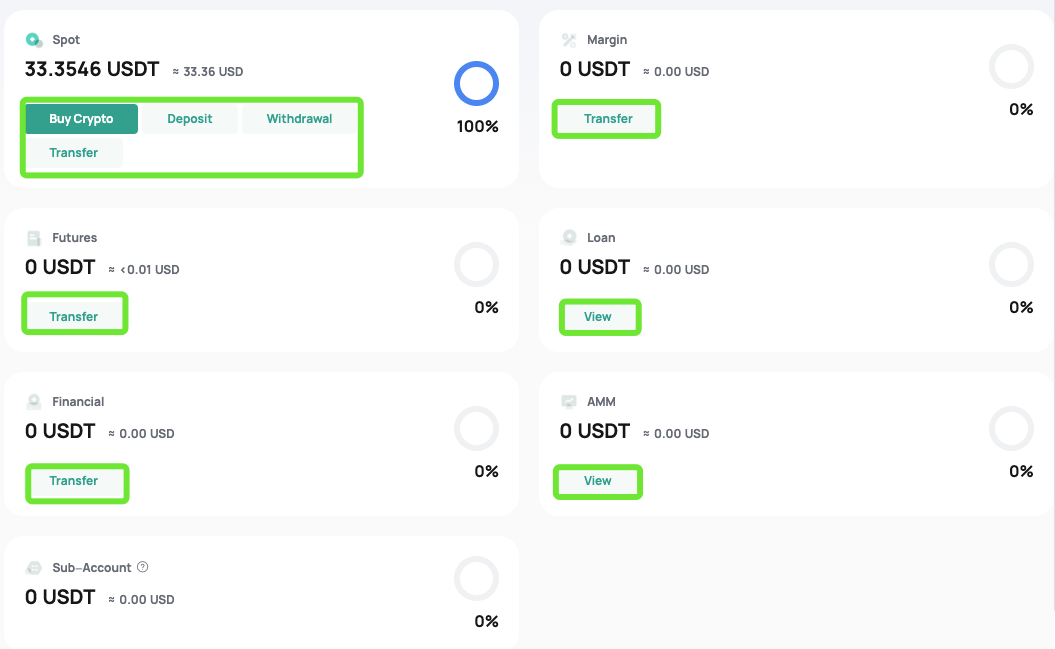Click Transfer under Financial account

(74, 481)
